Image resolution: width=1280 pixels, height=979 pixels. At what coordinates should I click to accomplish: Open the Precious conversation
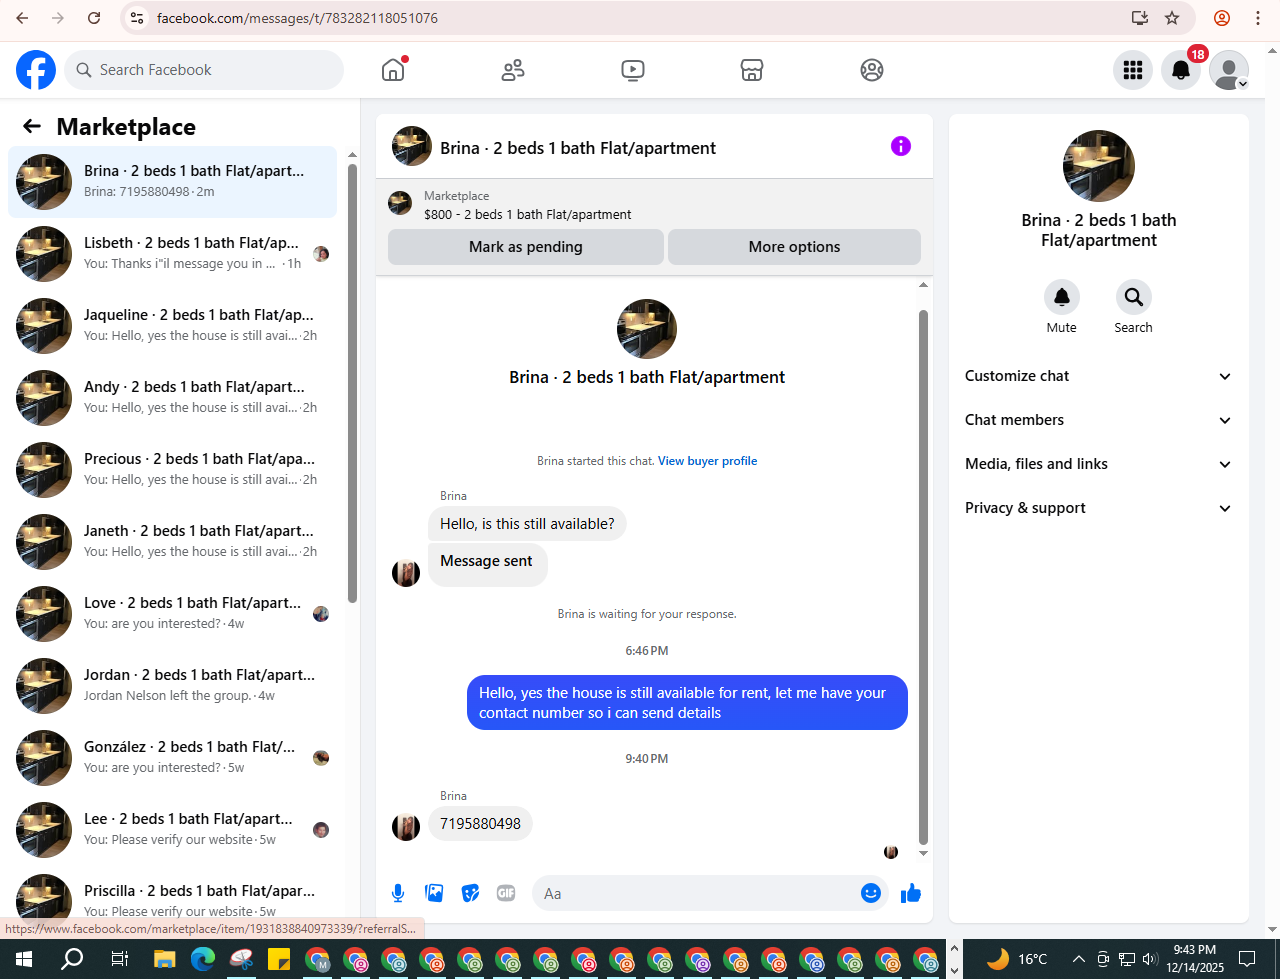(172, 470)
